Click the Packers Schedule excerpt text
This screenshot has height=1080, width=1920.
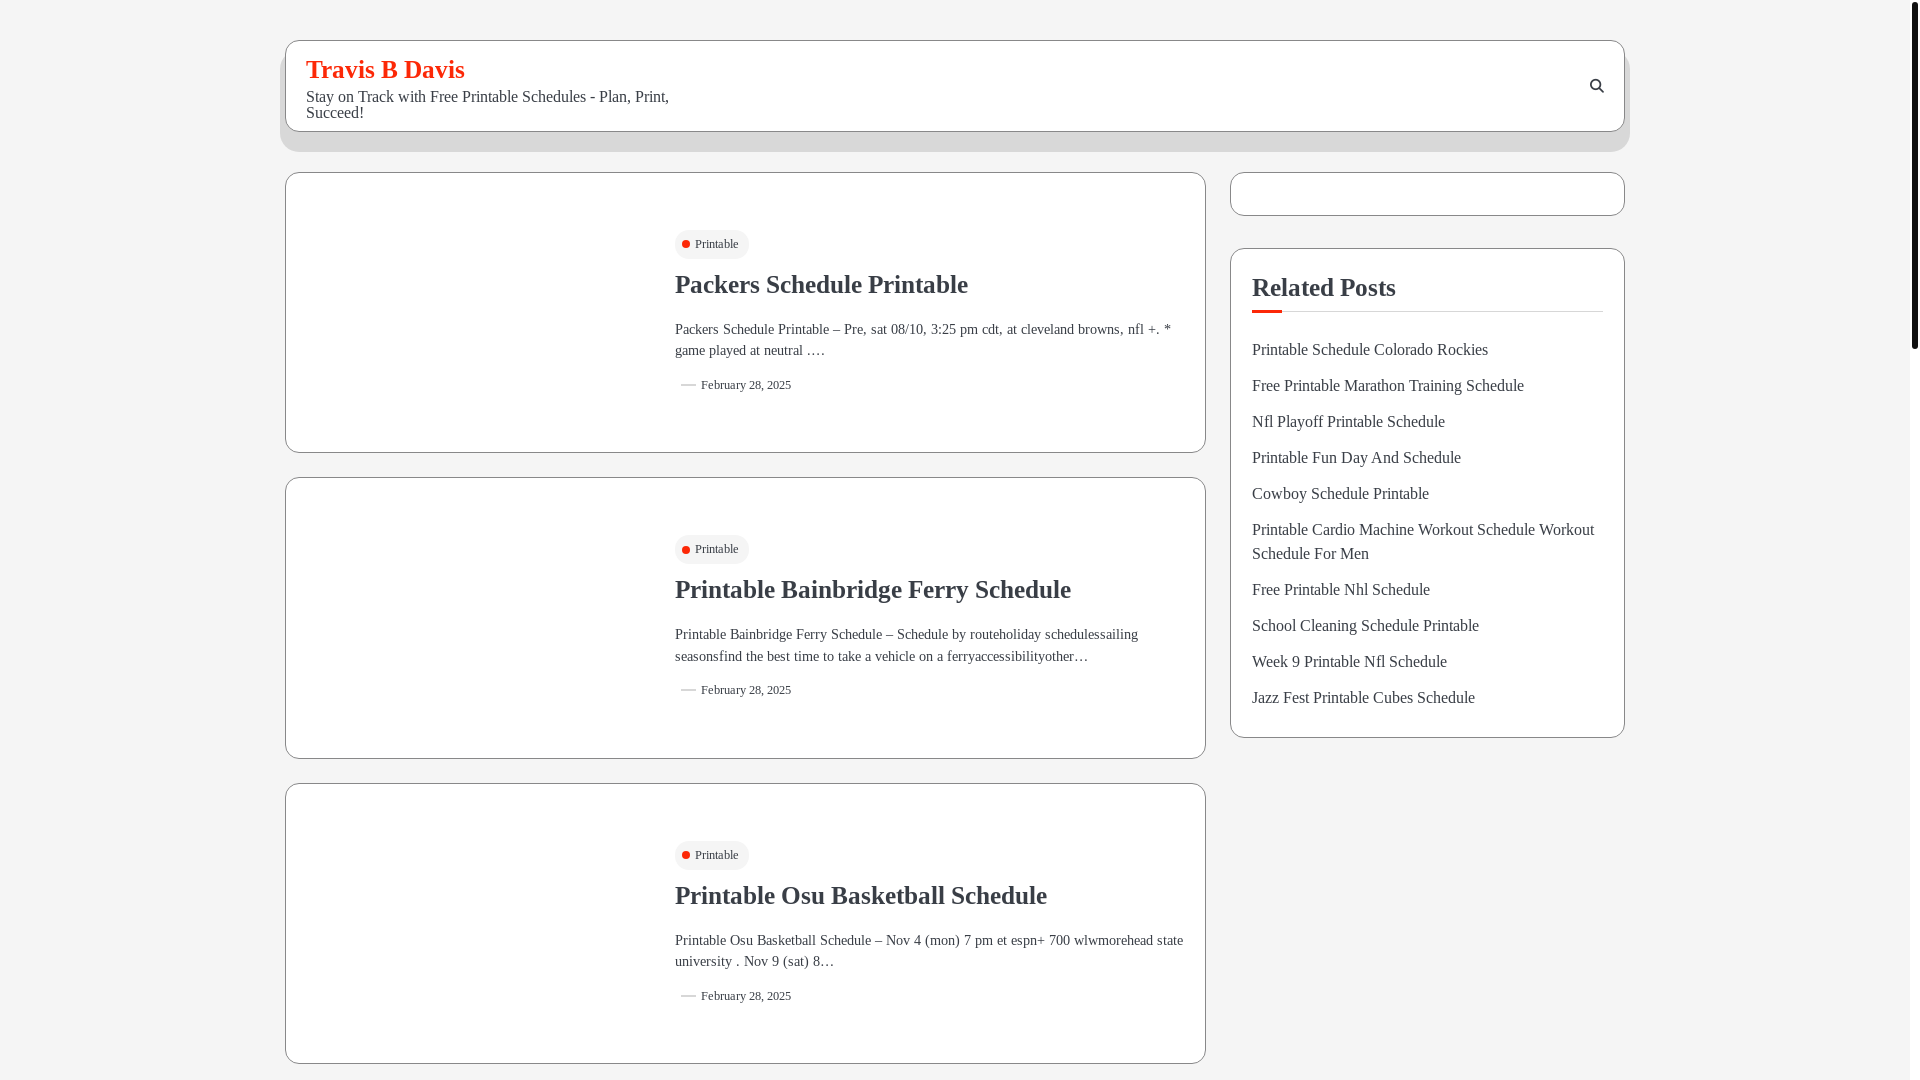(x=923, y=340)
